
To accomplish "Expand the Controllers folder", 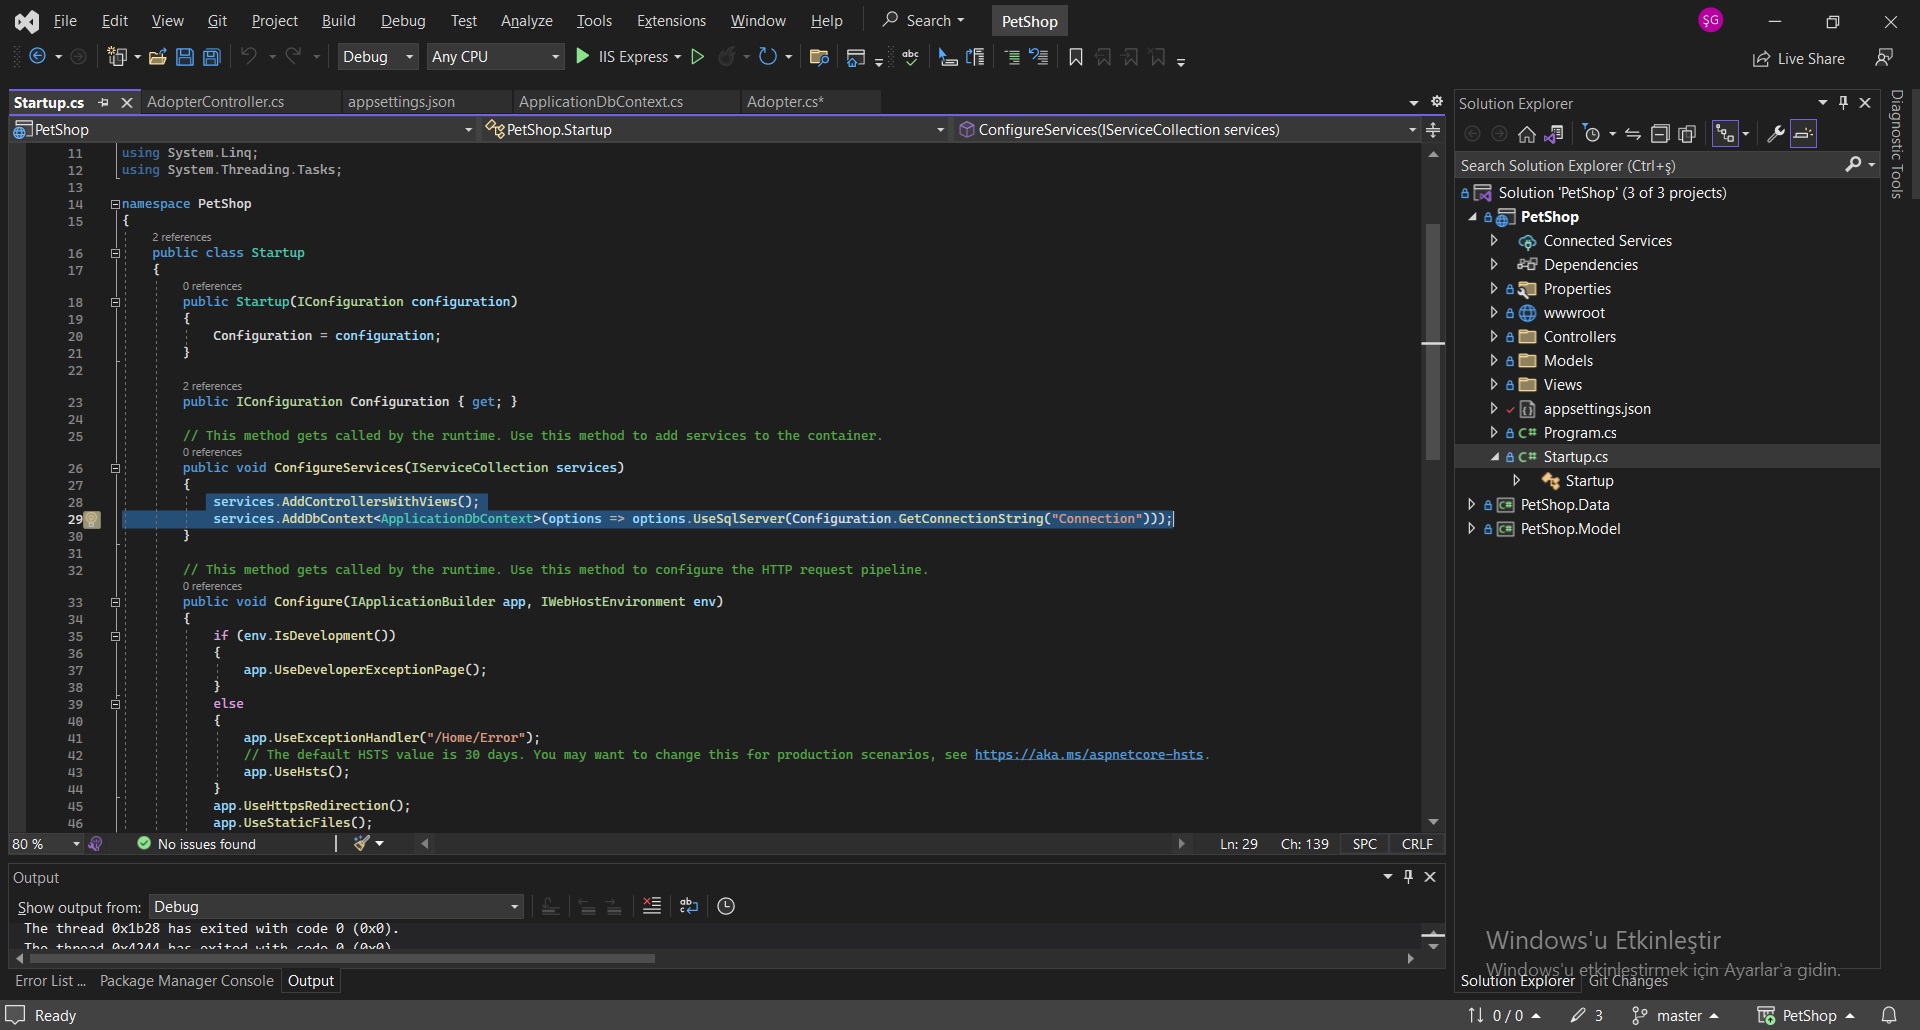I will (1494, 337).
